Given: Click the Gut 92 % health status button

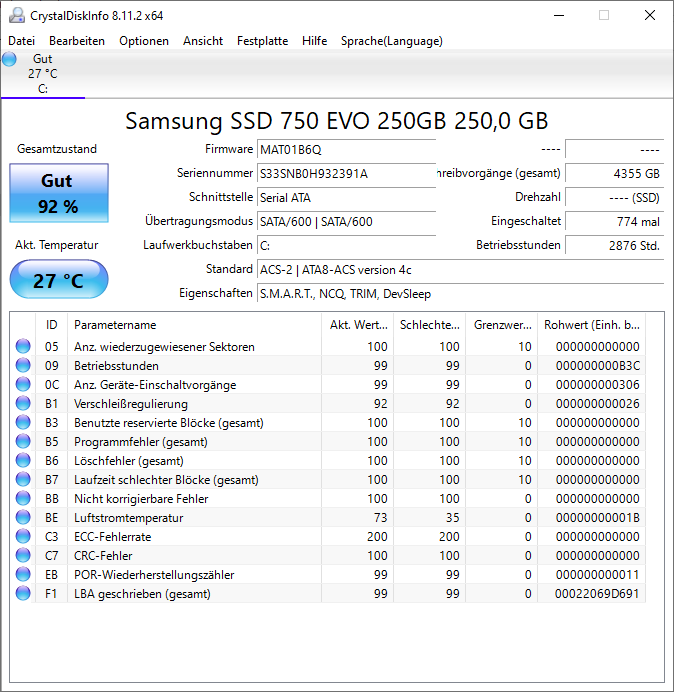Looking at the screenshot, I should (59, 193).
